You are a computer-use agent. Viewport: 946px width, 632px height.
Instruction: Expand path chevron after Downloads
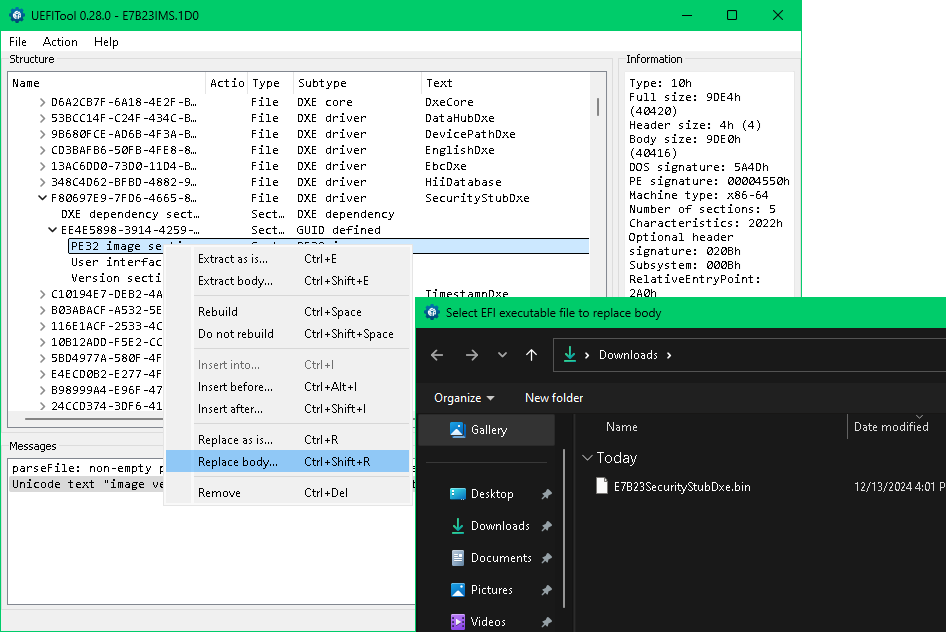pyautogui.click(x=669, y=355)
